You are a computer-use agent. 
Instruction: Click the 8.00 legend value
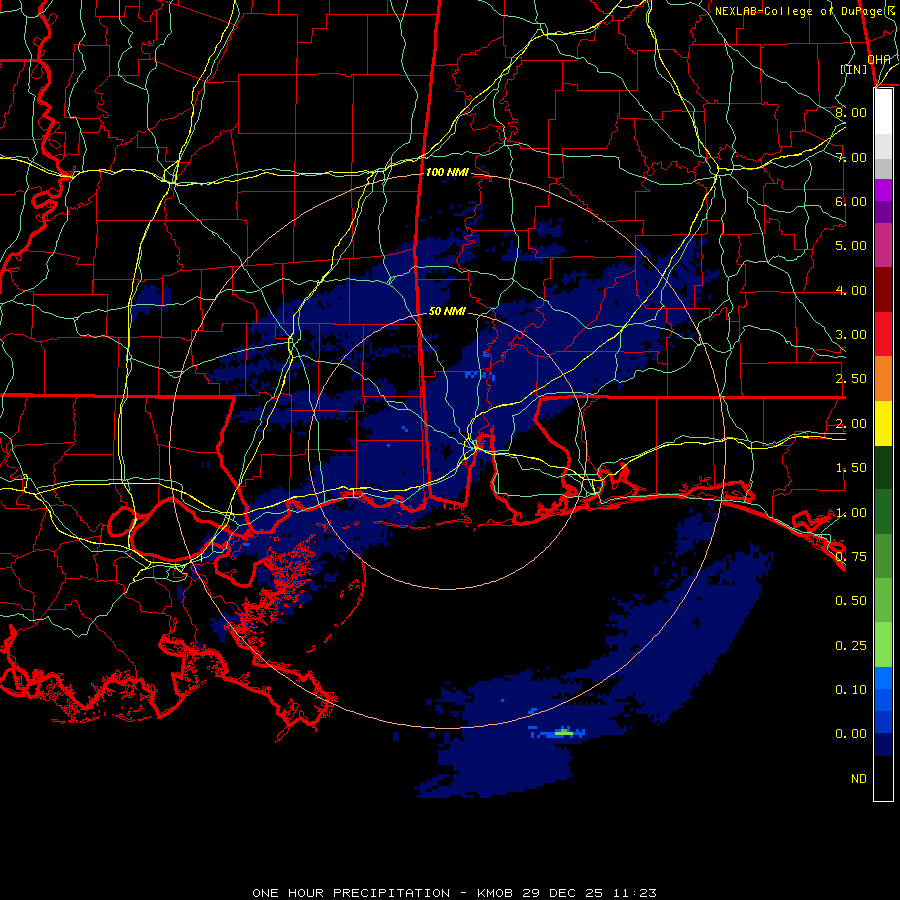(851, 112)
